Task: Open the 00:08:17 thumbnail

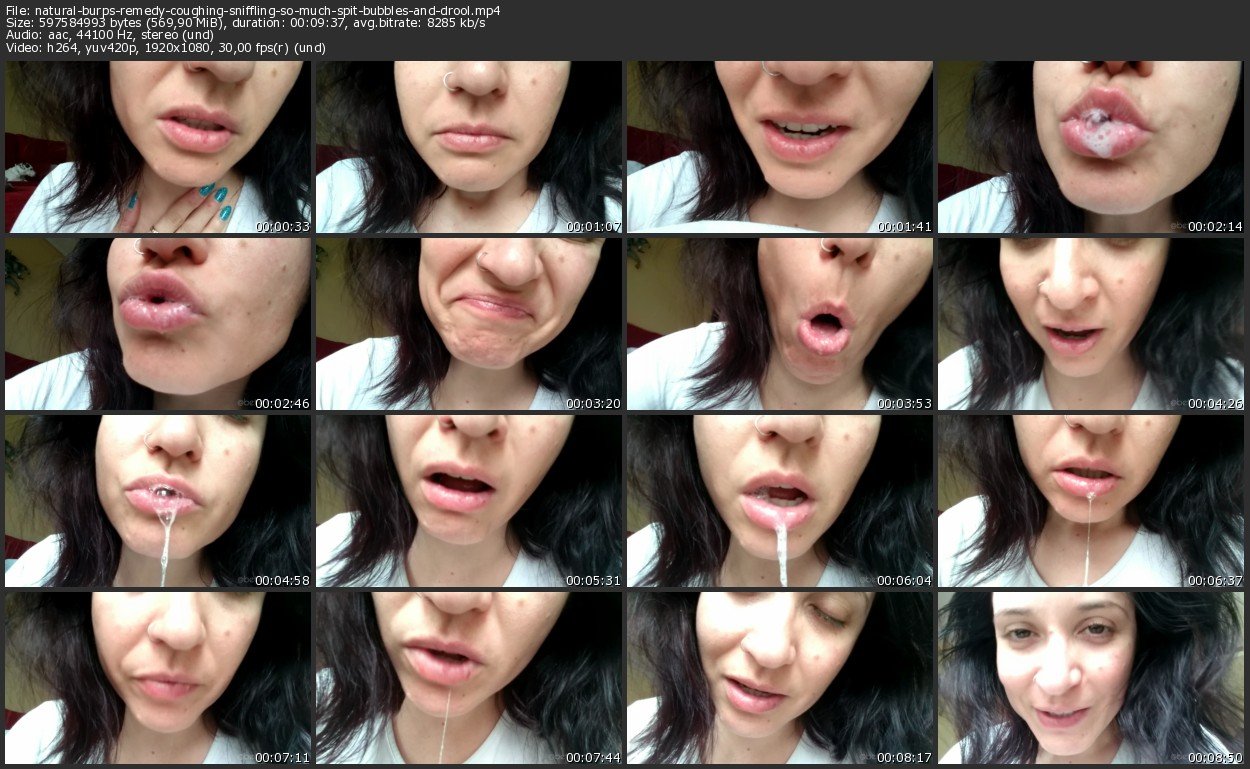Action: [780, 678]
